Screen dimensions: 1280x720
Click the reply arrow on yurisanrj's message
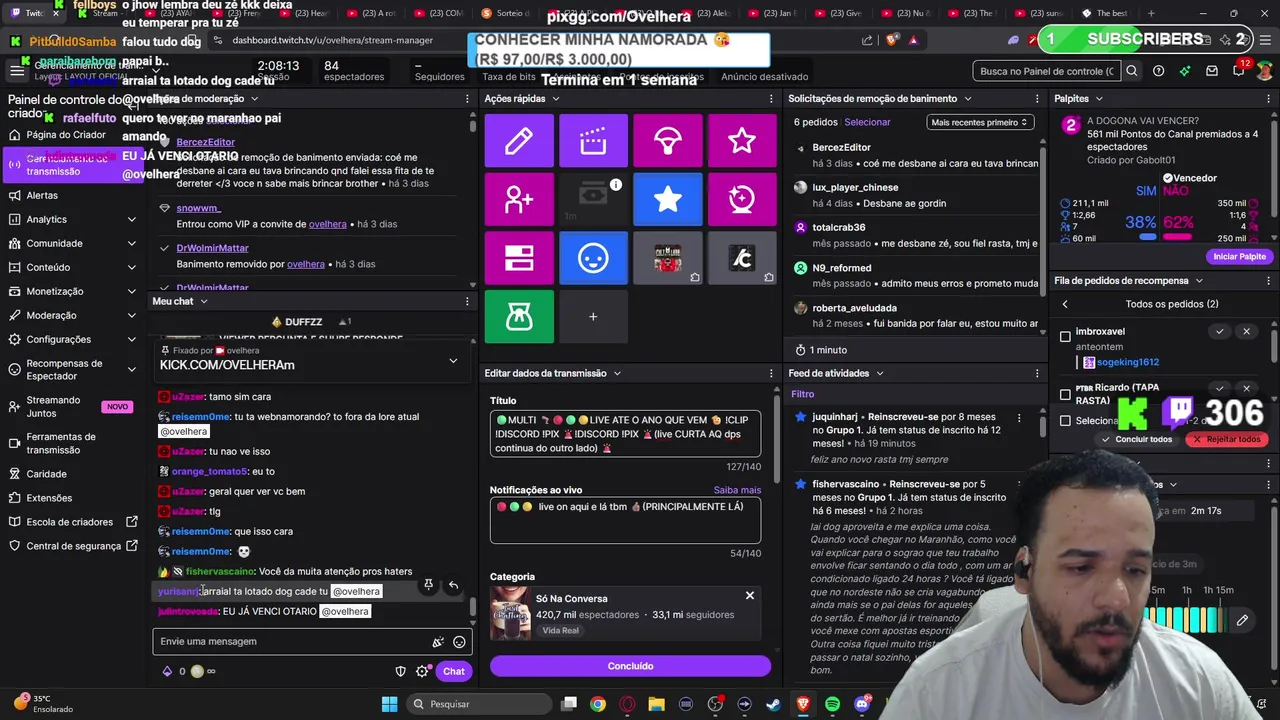[453, 585]
